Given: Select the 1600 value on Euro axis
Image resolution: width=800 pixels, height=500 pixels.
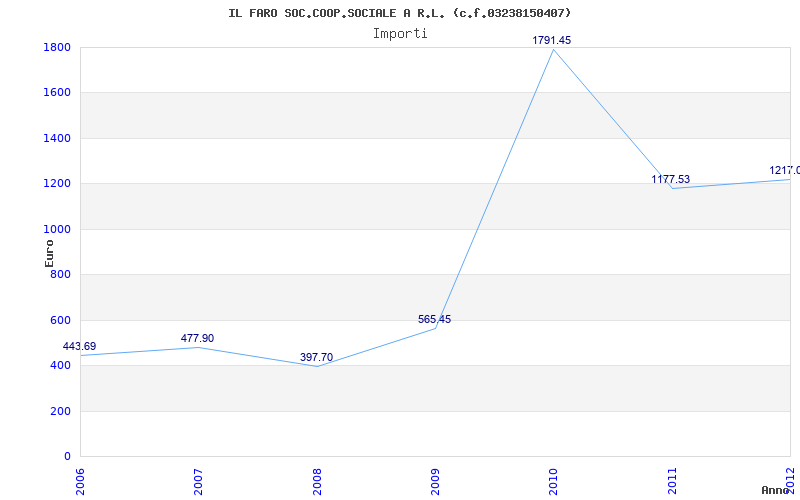Looking at the screenshot, I should click(57, 93).
